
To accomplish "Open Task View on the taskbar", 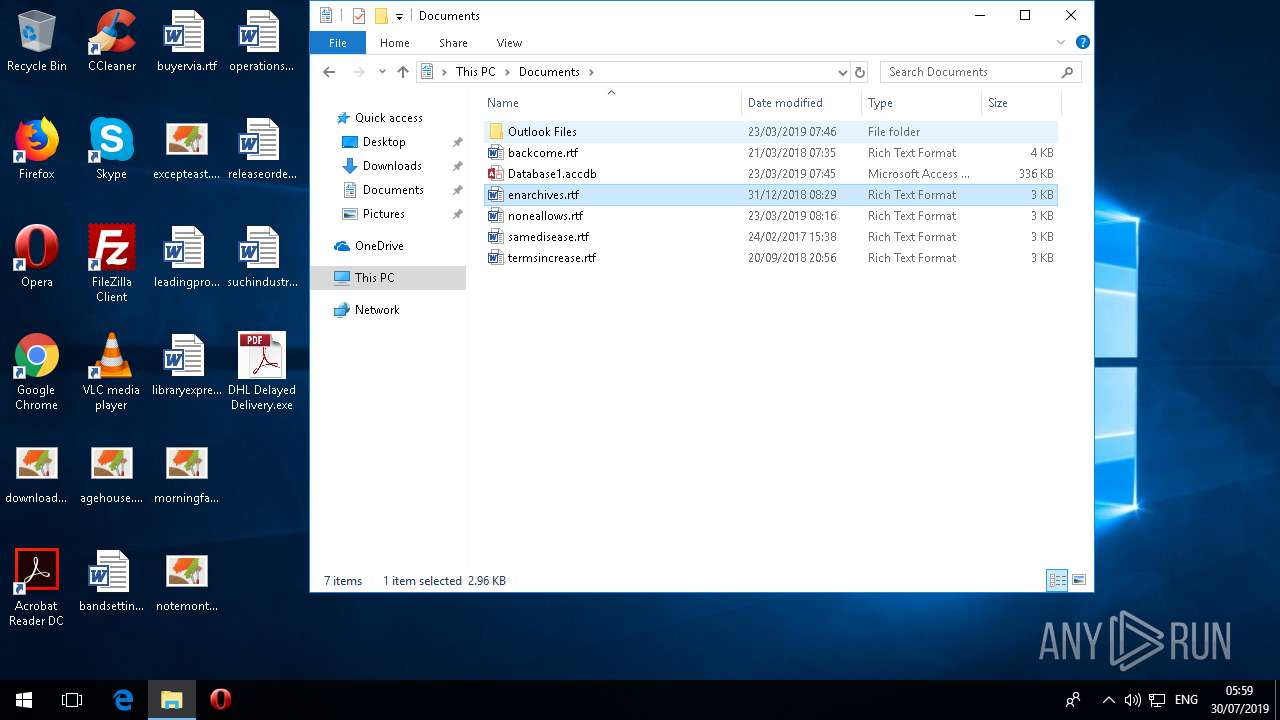I will coord(72,700).
